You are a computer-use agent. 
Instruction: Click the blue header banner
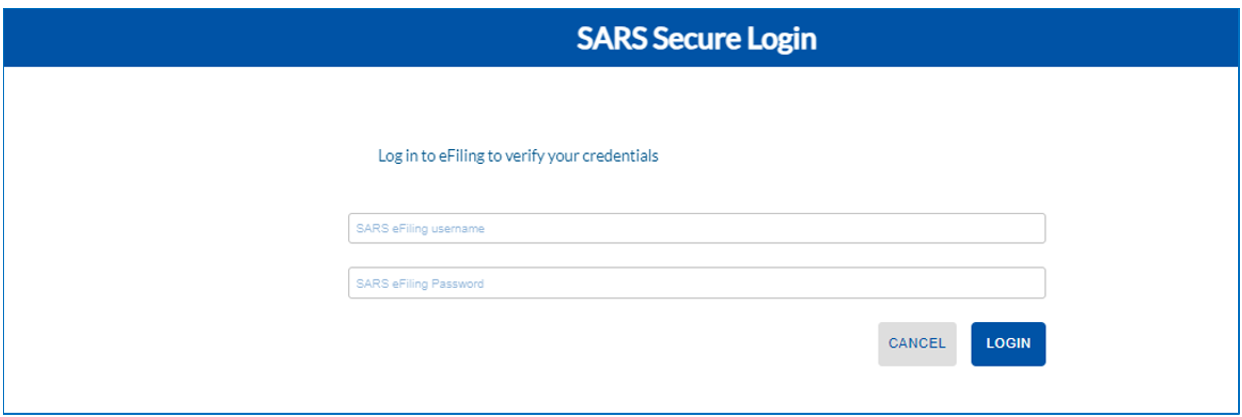coord(300,39)
